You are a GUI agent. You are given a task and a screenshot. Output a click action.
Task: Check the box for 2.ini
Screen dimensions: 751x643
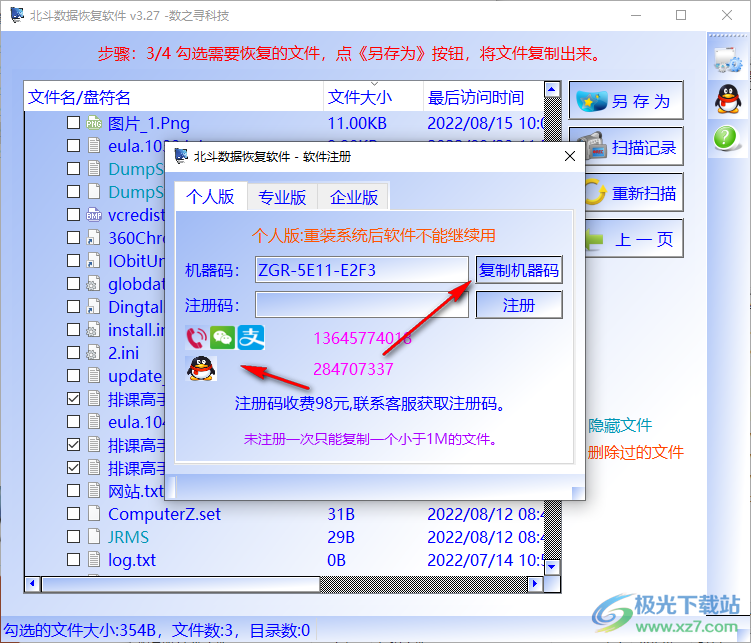point(73,353)
